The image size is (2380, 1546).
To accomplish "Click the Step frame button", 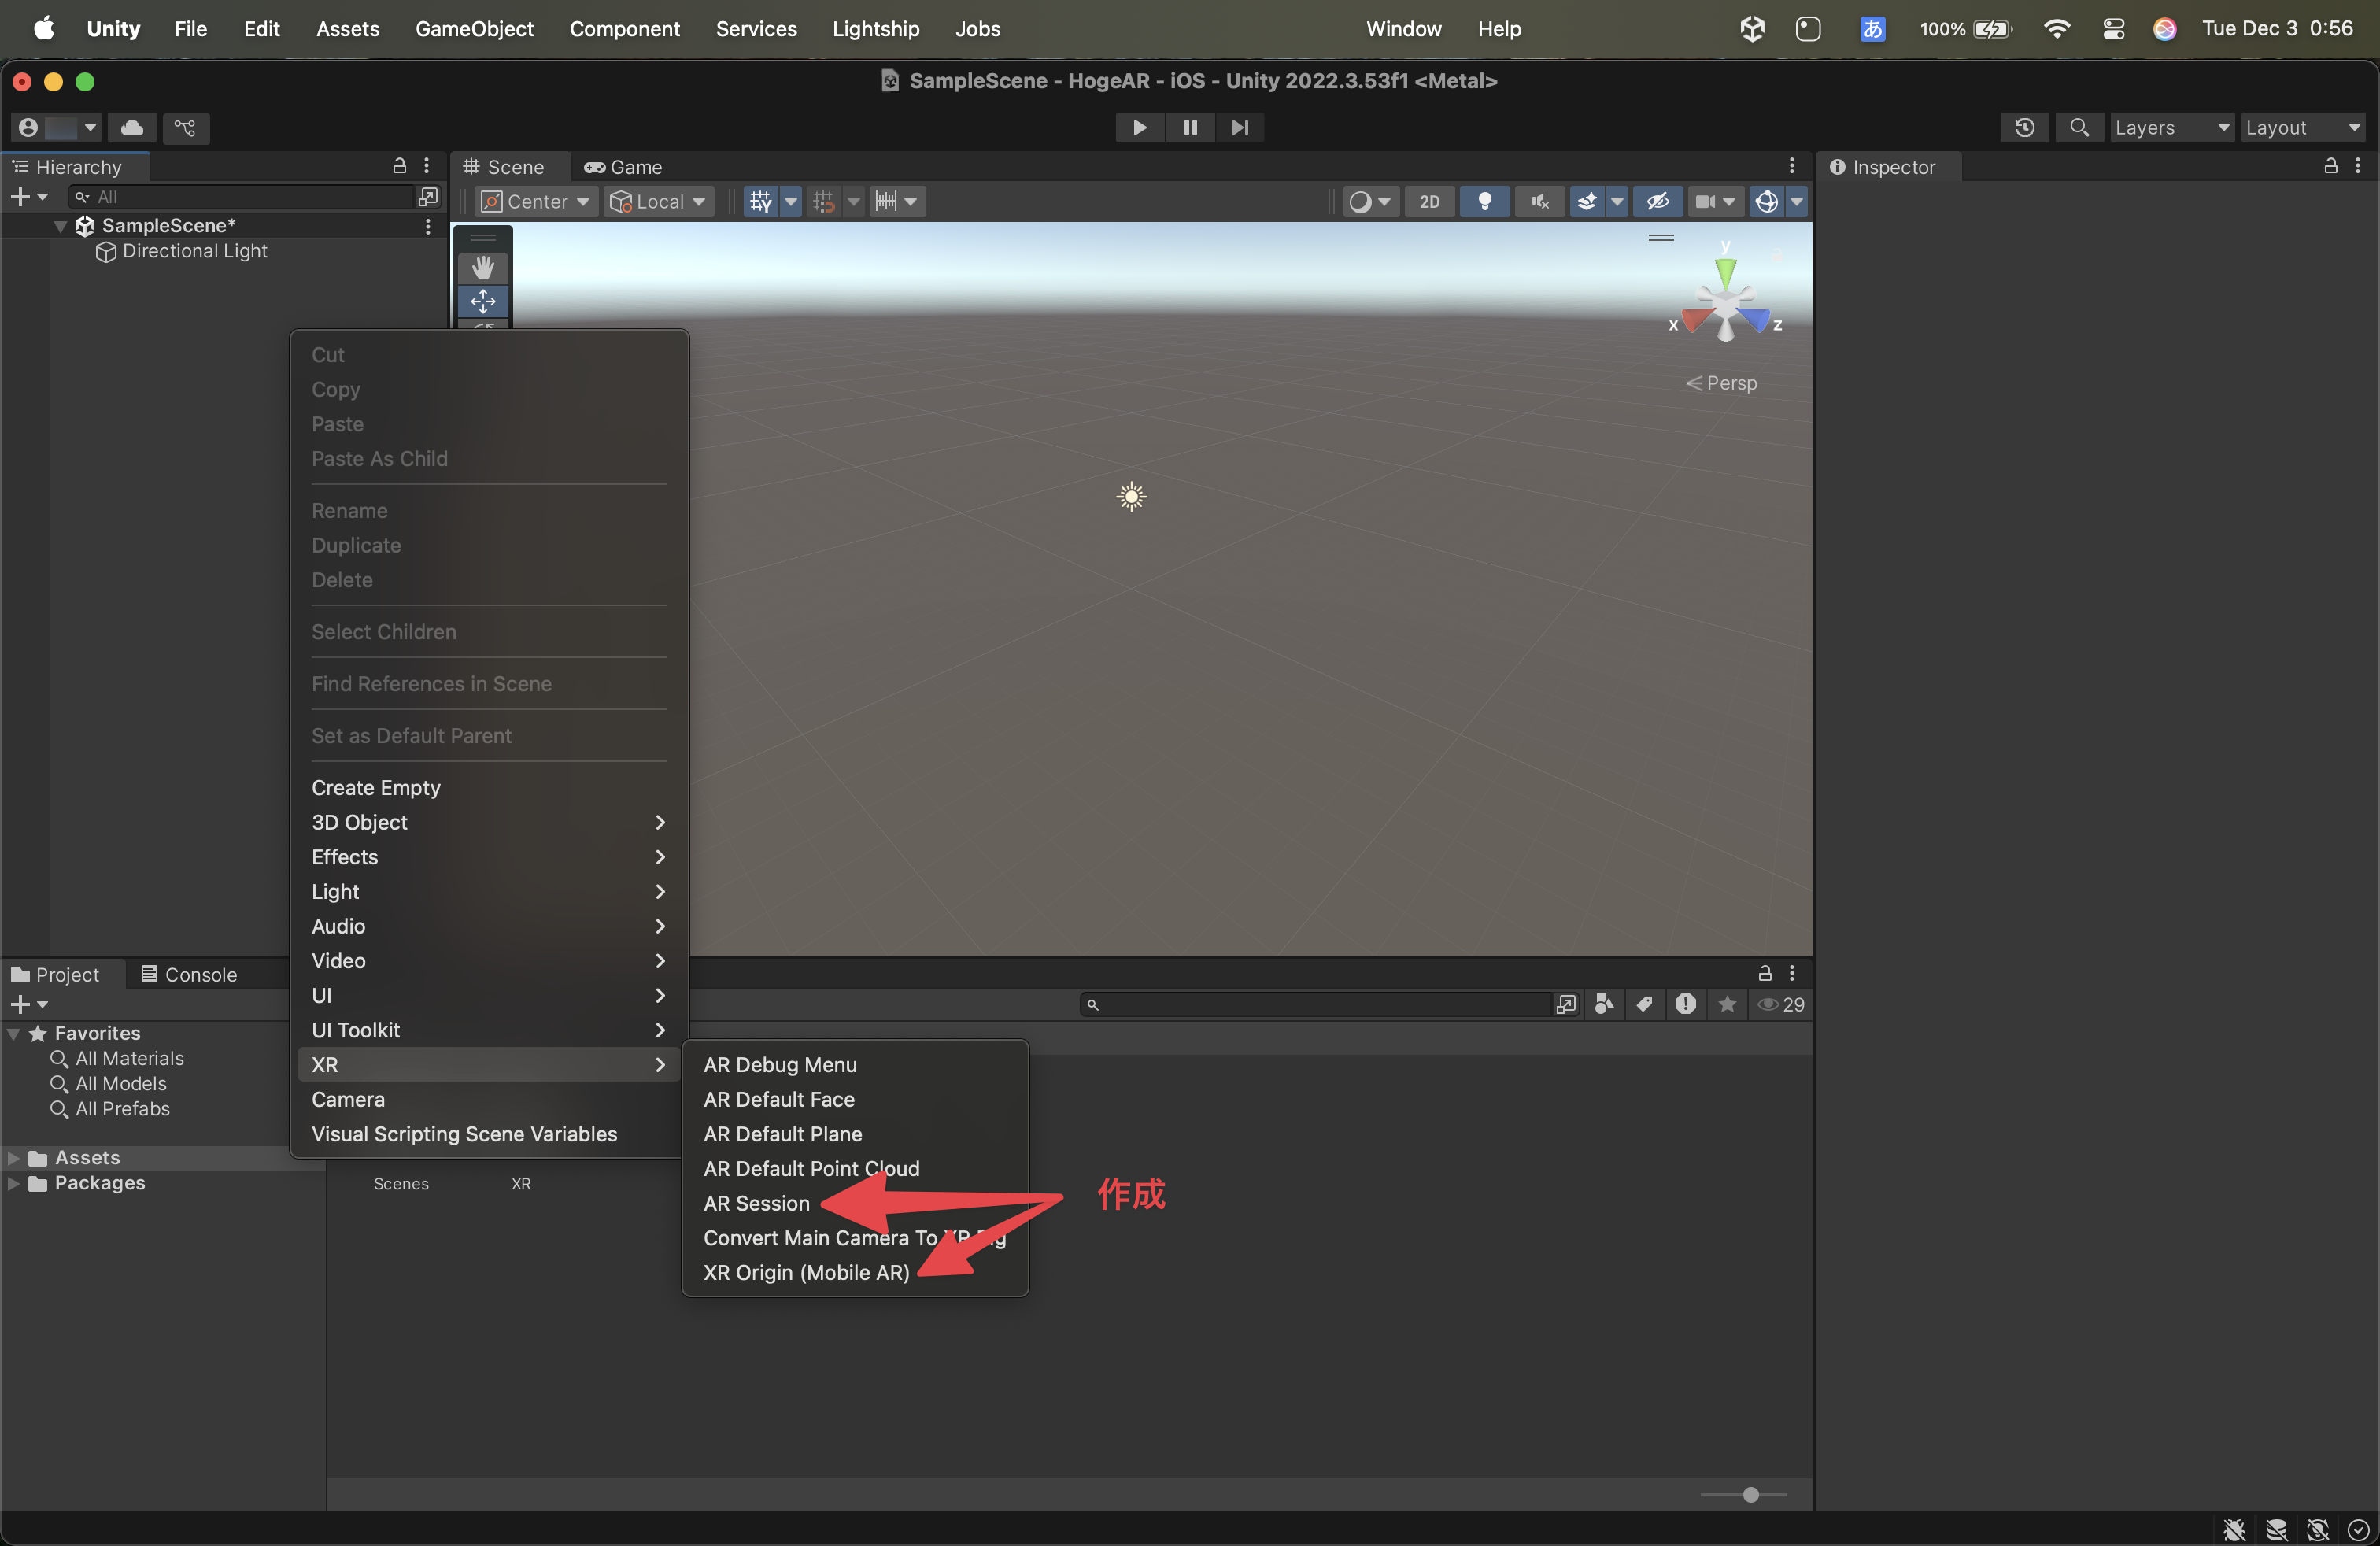I will [1240, 127].
